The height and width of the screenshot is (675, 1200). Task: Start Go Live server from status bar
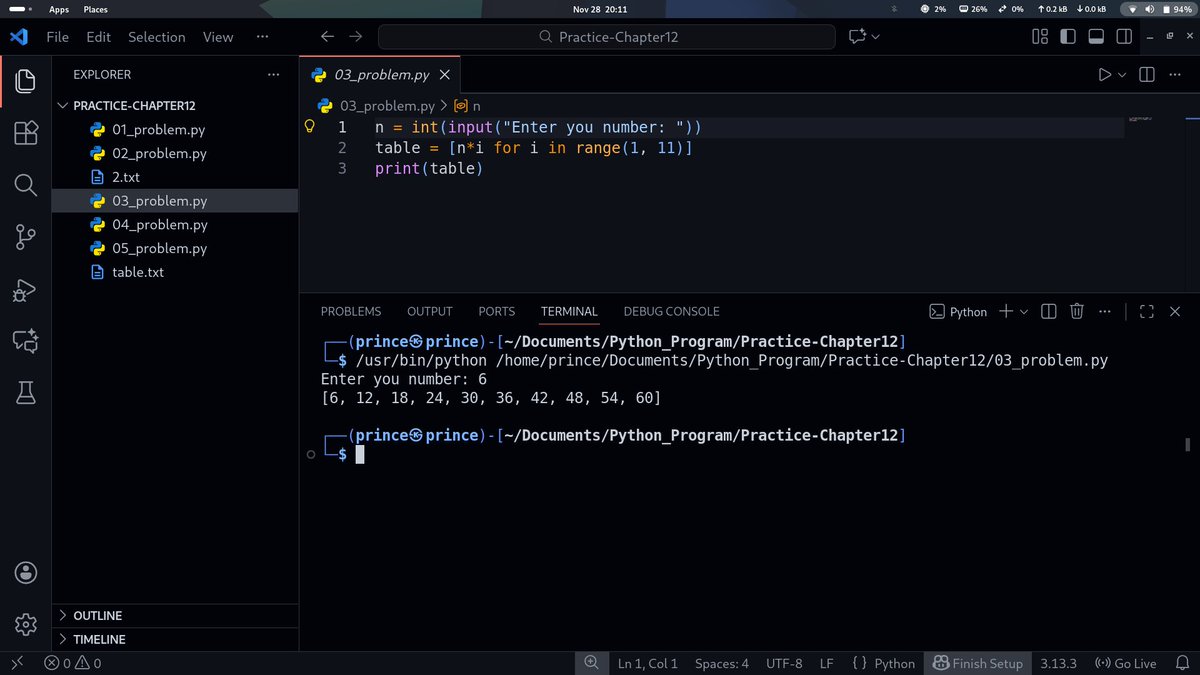pyautogui.click(x=1125, y=663)
